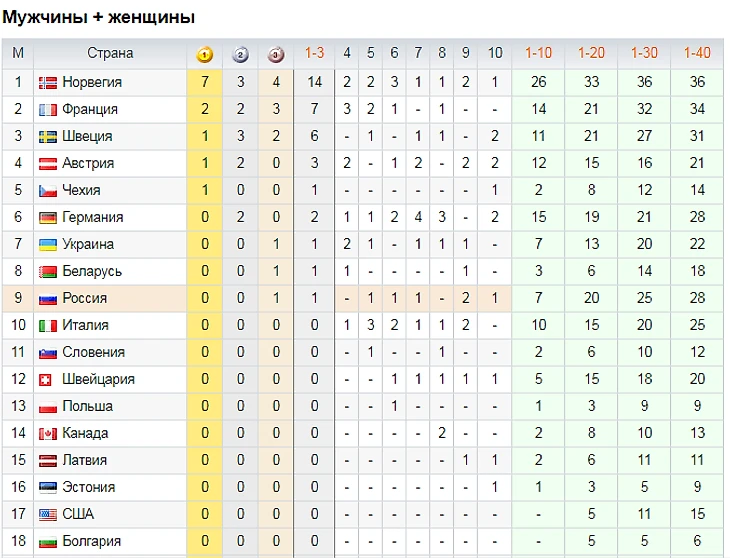The height and width of the screenshot is (558, 730).
Task: Click the 1-20 column header
Action: point(591,53)
